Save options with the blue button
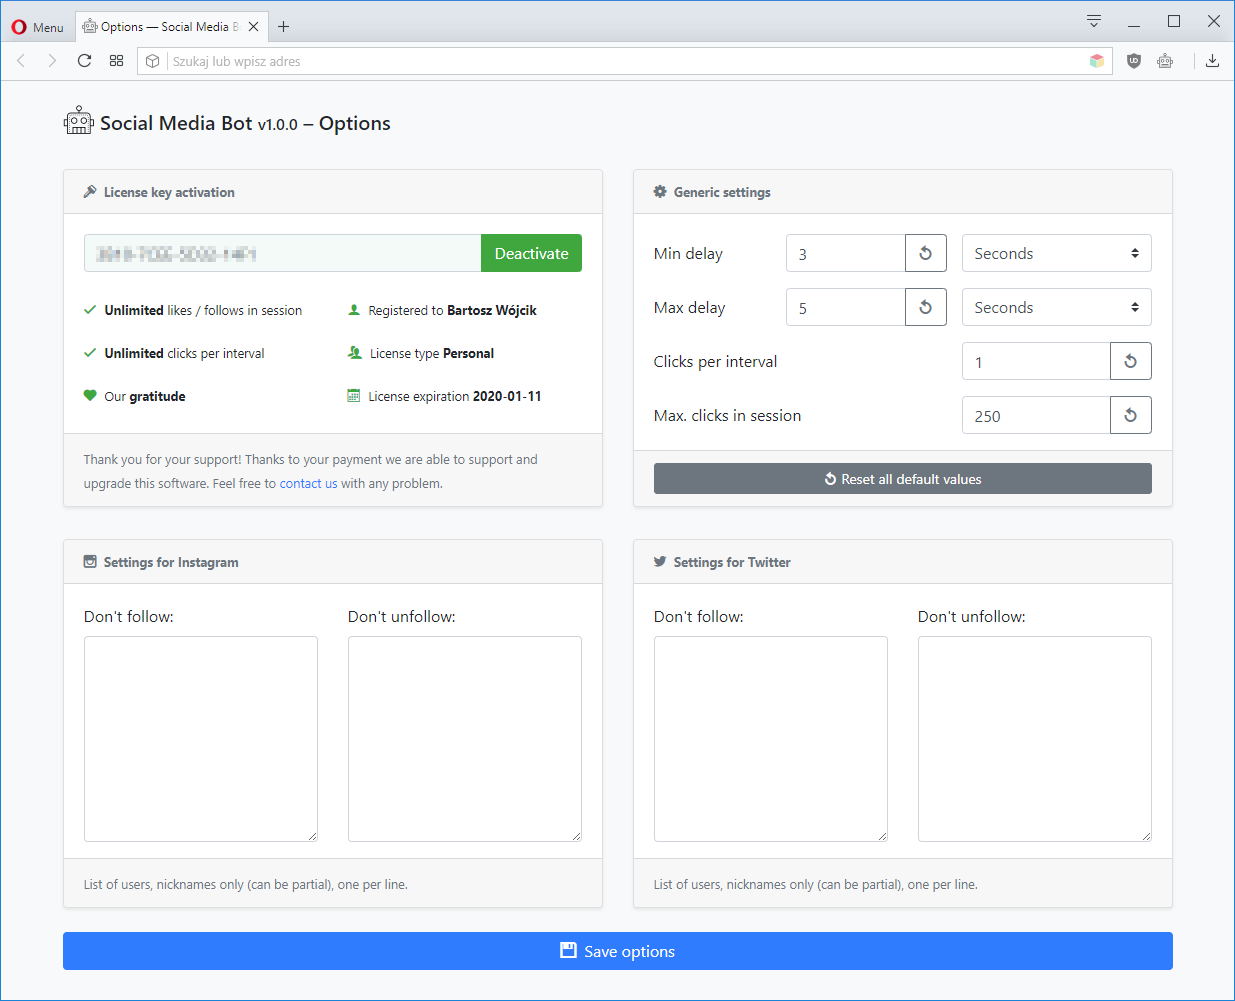Viewport: 1235px width, 1001px height. click(x=618, y=951)
